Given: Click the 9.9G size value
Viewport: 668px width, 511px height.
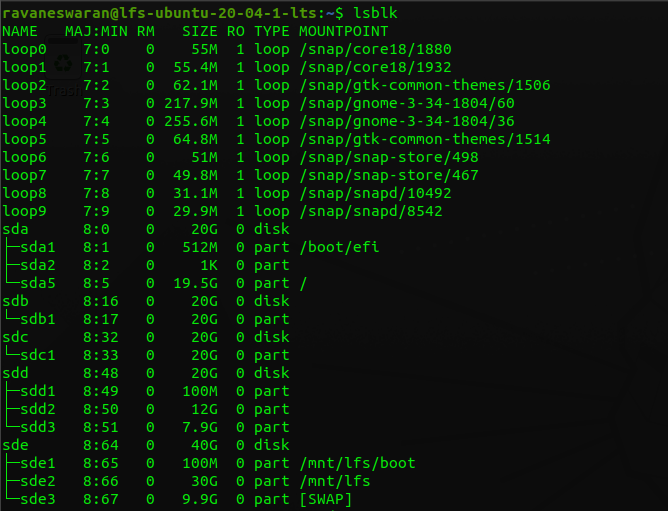Looking at the screenshot, I should point(200,499).
